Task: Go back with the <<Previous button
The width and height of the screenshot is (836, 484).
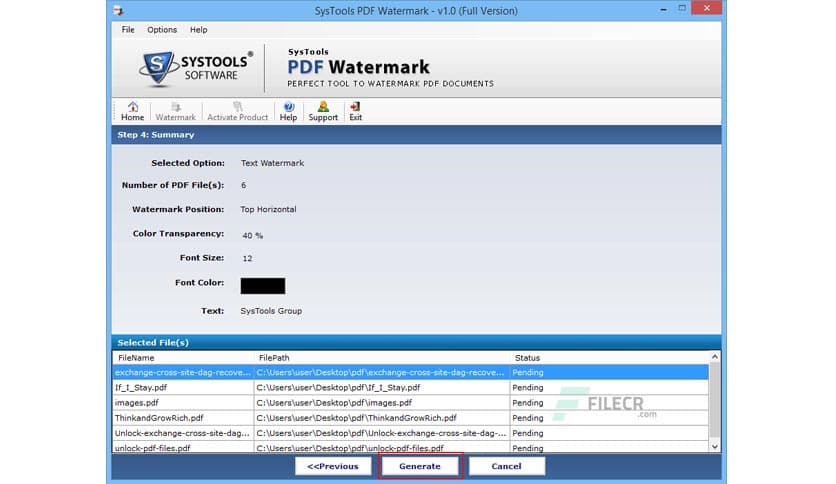Action: tap(333, 466)
